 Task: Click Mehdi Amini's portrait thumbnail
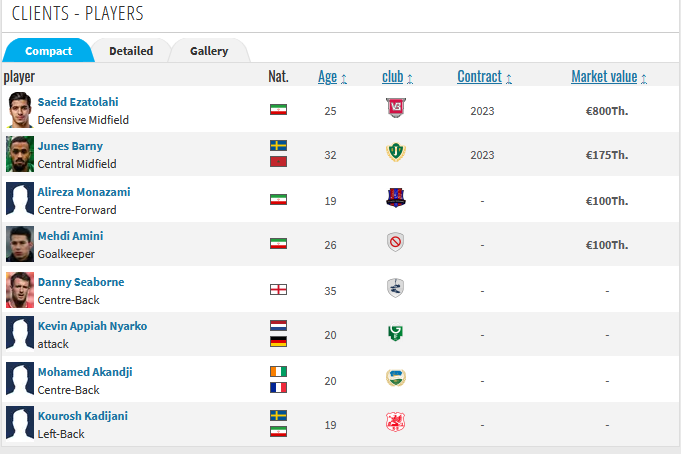(x=19, y=244)
